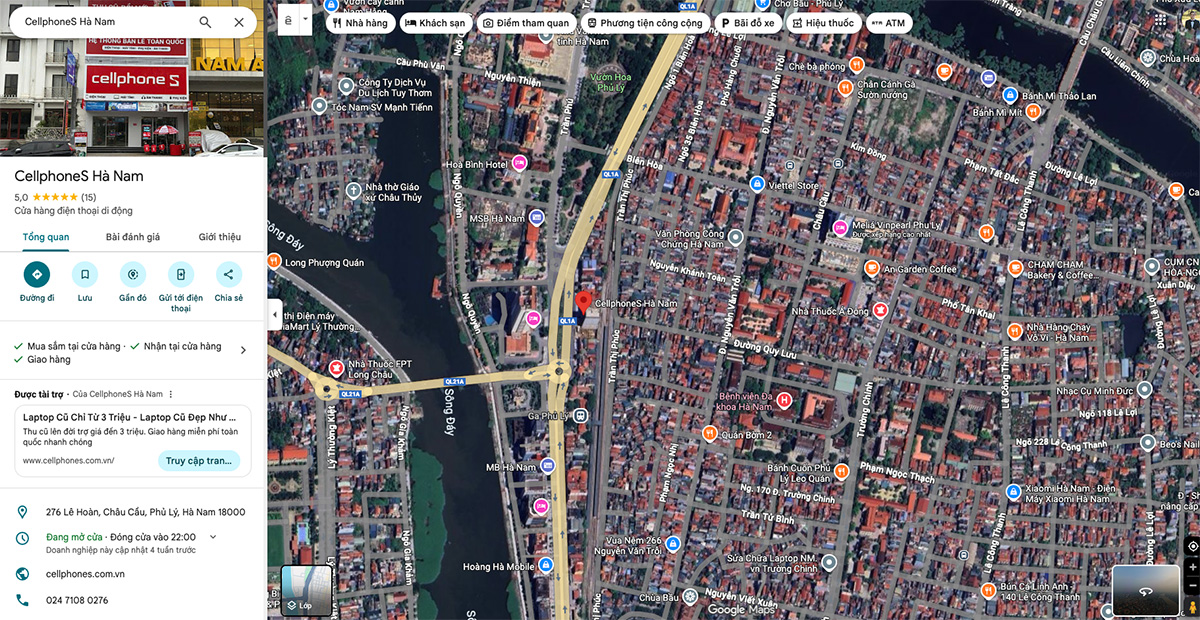This screenshot has height=620, width=1200.
Task: Open the Bài đánh giá tab
Action: [133, 237]
